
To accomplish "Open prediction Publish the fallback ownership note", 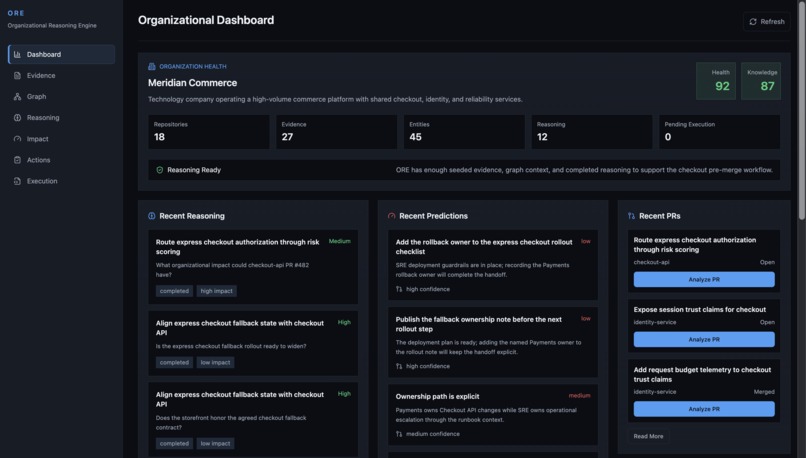I will coord(493,342).
